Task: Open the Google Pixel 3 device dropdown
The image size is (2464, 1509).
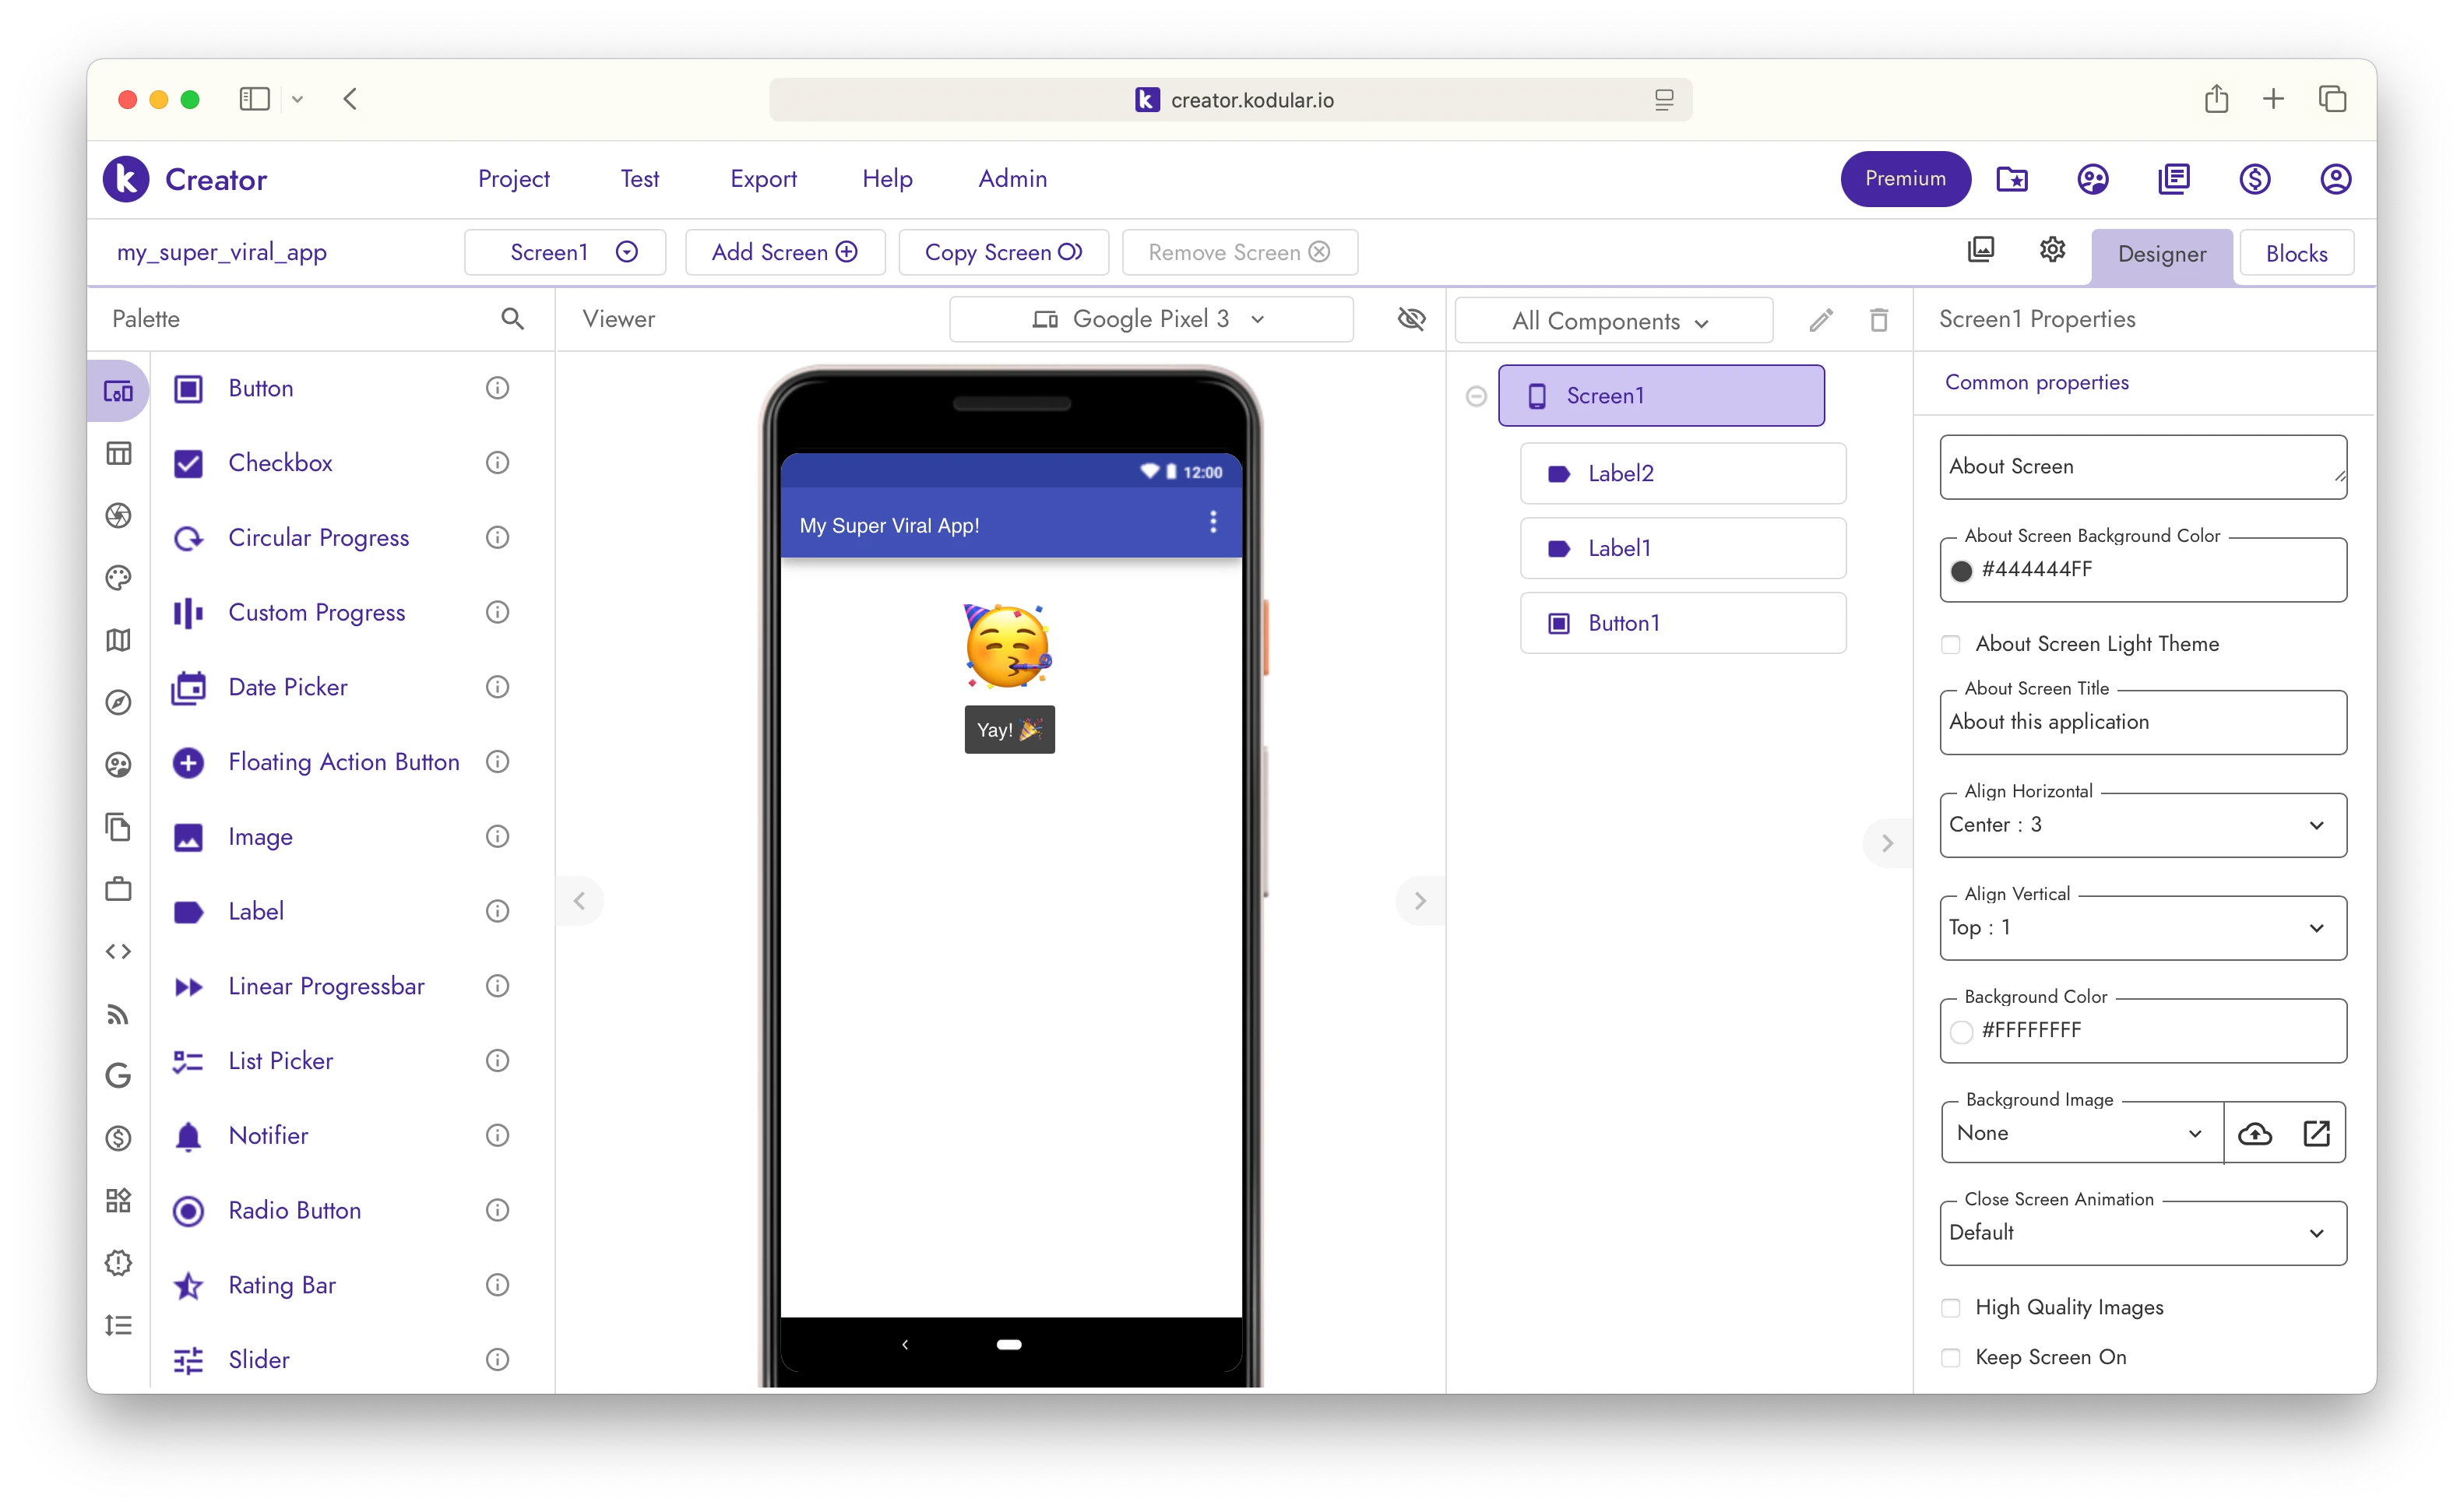Action: click(x=1151, y=318)
